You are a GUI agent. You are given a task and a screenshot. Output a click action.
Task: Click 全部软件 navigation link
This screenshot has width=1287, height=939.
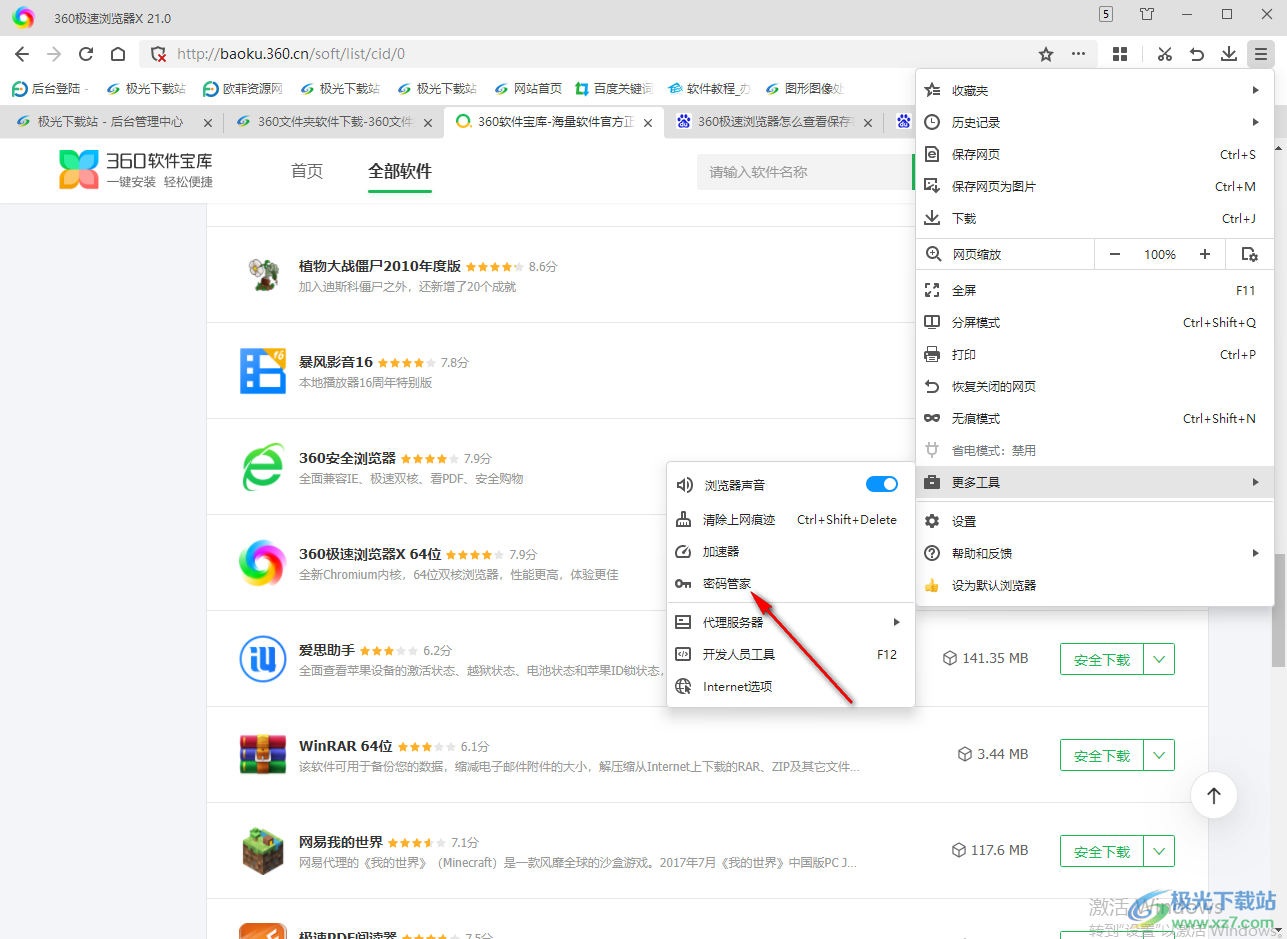point(400,171)
